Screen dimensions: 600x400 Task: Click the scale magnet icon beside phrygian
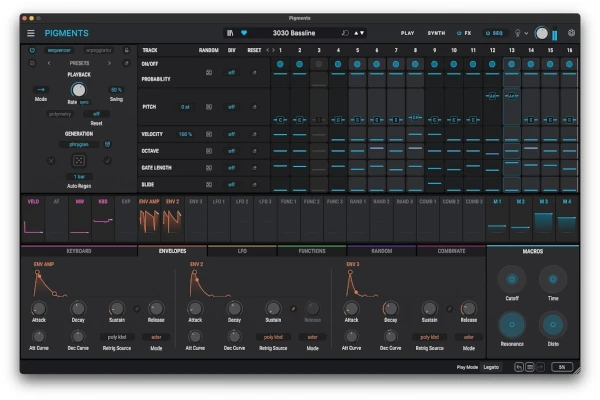pos(108,144)
